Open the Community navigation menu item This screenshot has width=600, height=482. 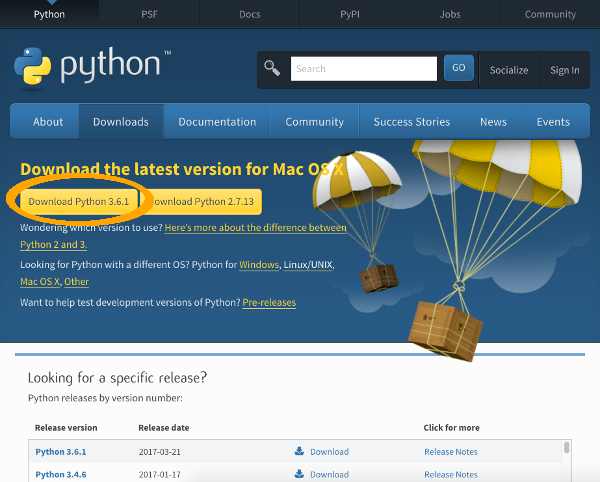coord(315,122)
